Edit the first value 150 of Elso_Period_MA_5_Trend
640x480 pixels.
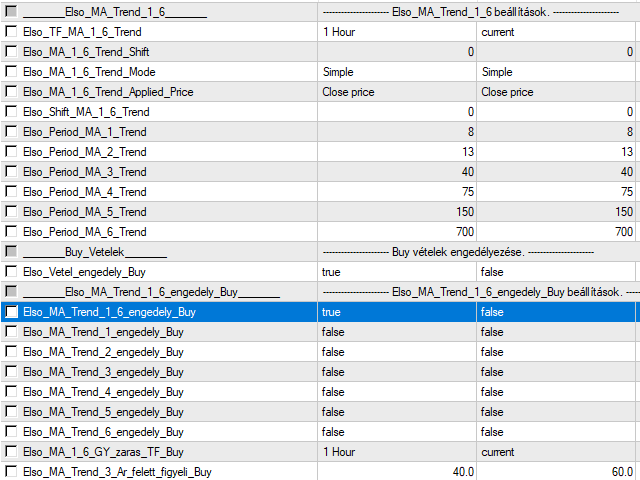point(397,212)
